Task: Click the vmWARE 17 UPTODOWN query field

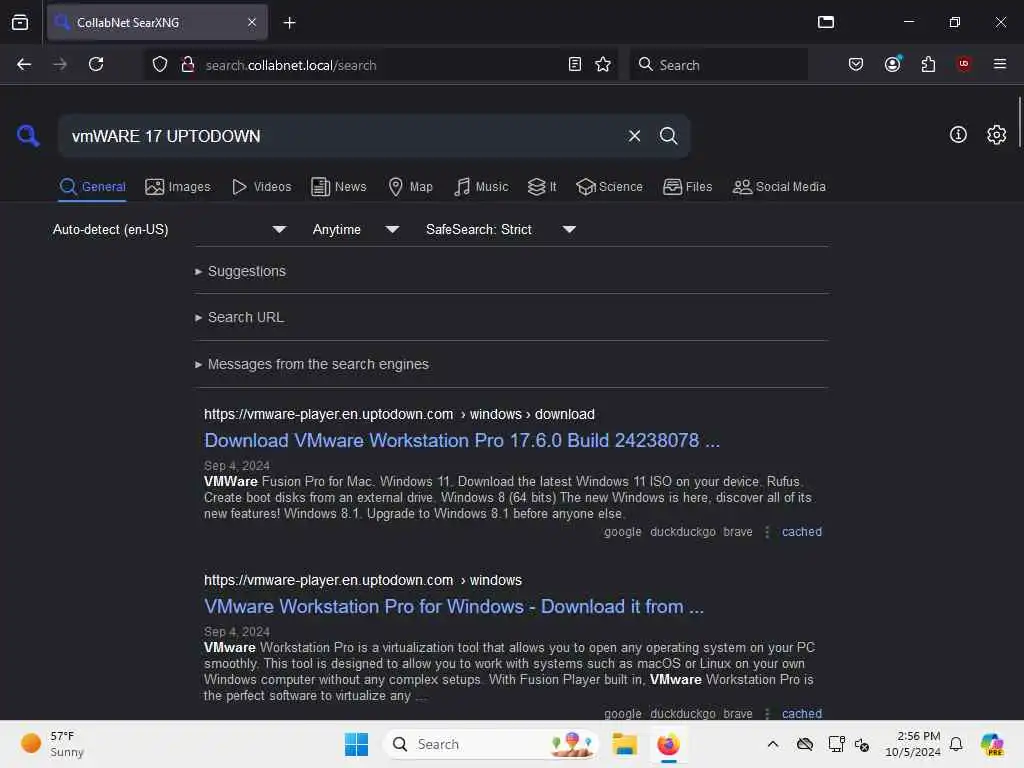Action: point(340,136)
